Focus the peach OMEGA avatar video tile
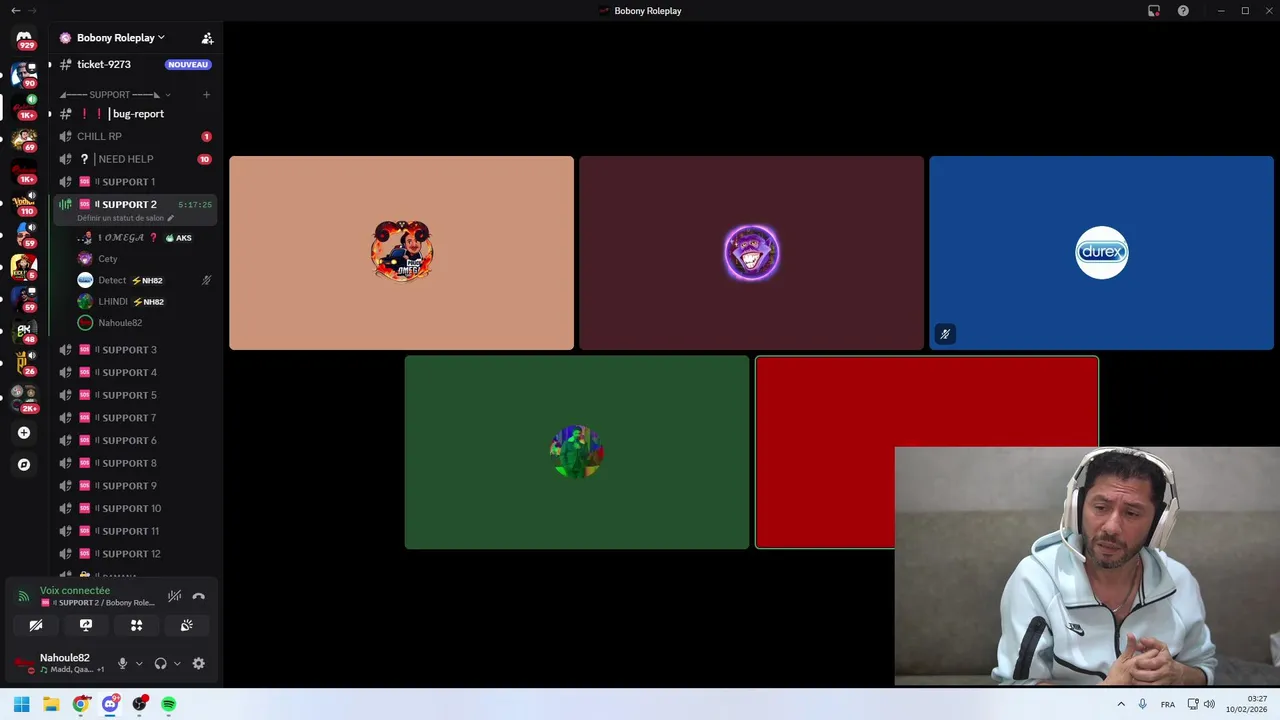 pos(401,253)
